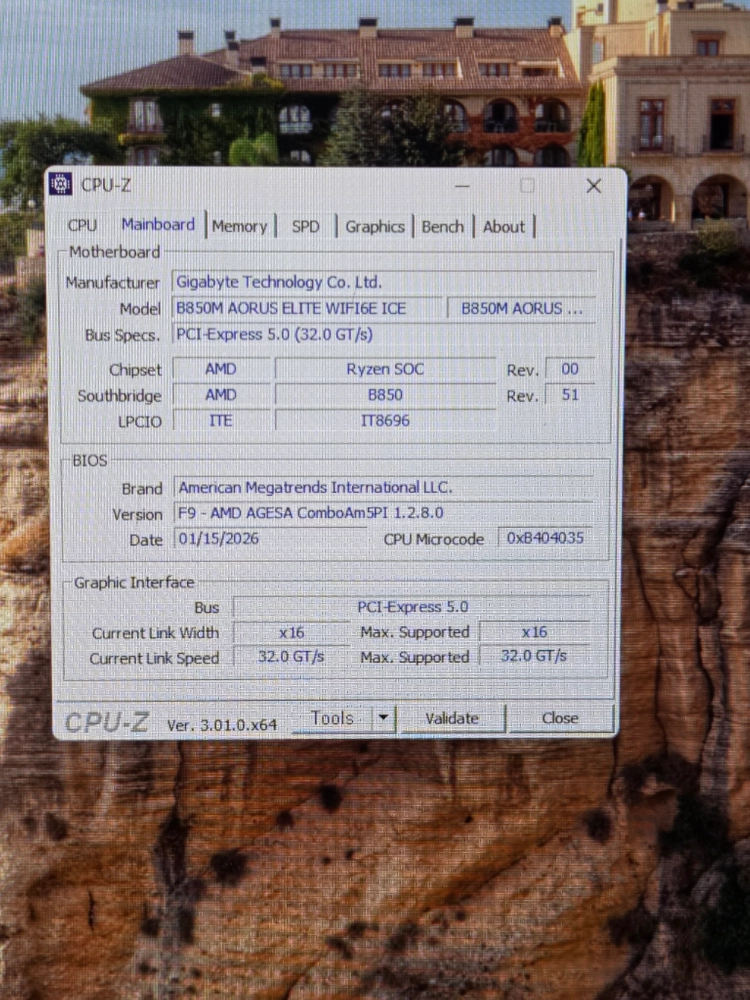
Task: Go to the SPD tab
Action: coord(305,226)
